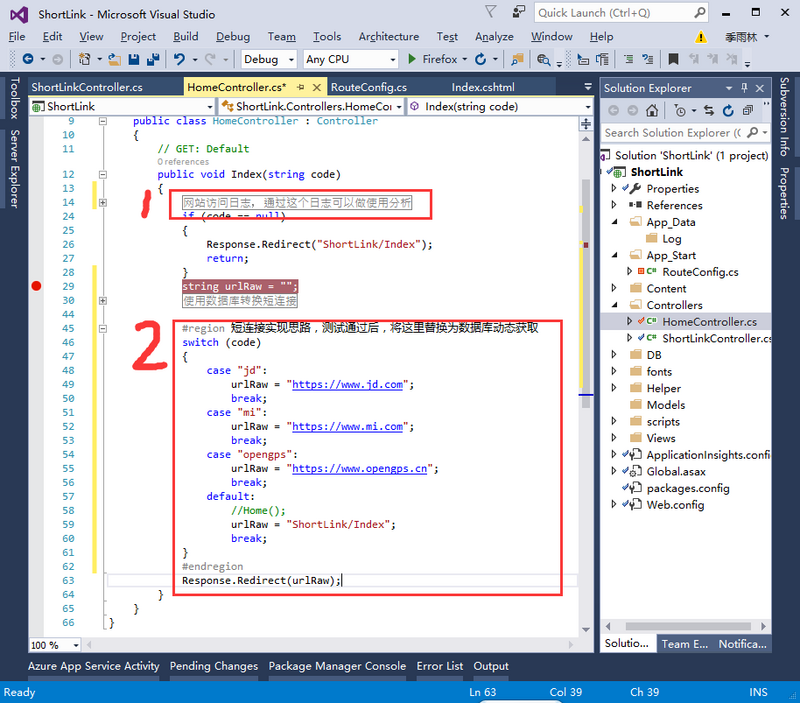800x703 pixels.
Task: Click the Solution Explorer horizontal scrollbar
Action: [687, 626]
